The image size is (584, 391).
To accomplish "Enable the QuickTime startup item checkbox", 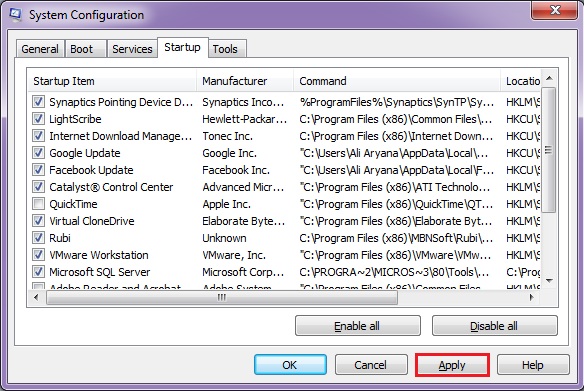I will [x=38, y=204].
